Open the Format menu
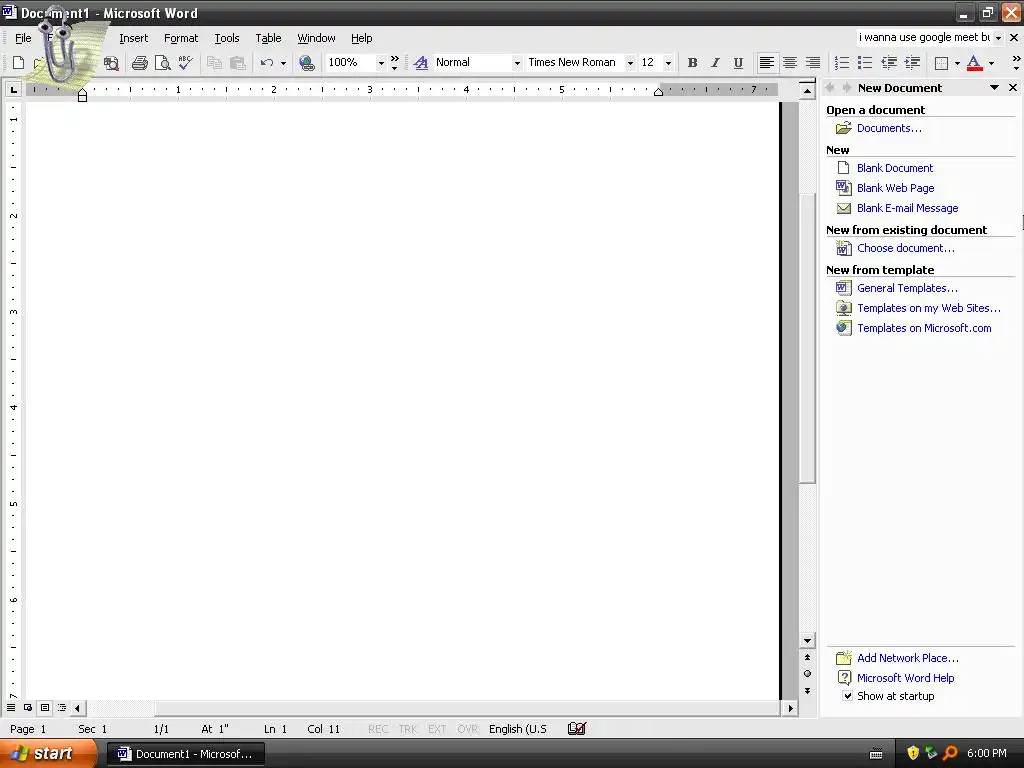The image size is (1024, 768). [x=181, y=38]
